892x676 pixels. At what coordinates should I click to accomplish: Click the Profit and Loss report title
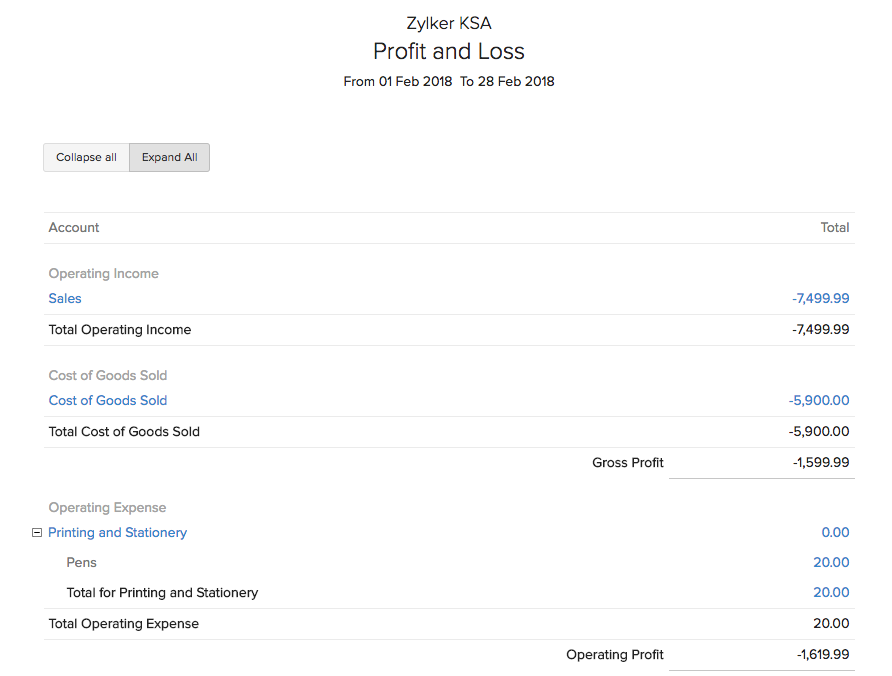click(448, 51)
